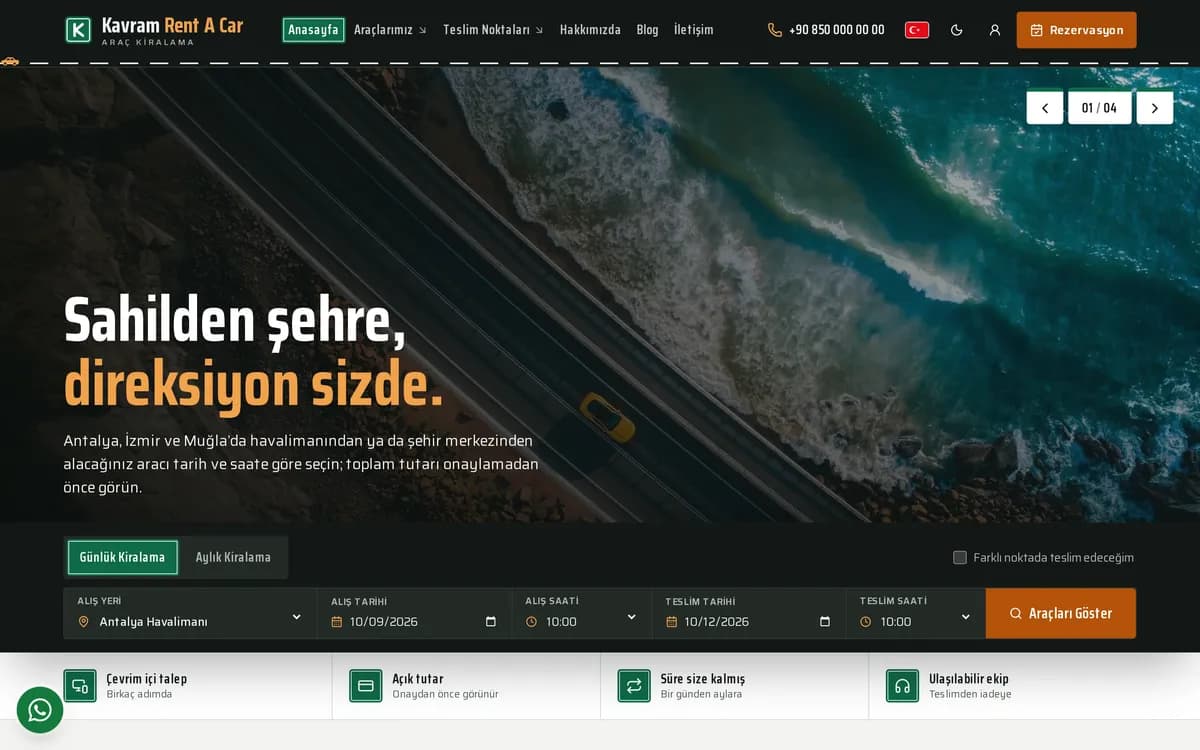Viewport: 1200px width, 750px height.
Task: Click the 'Teslimden iadeye' subtitle text
Action: tap(970, 694)
